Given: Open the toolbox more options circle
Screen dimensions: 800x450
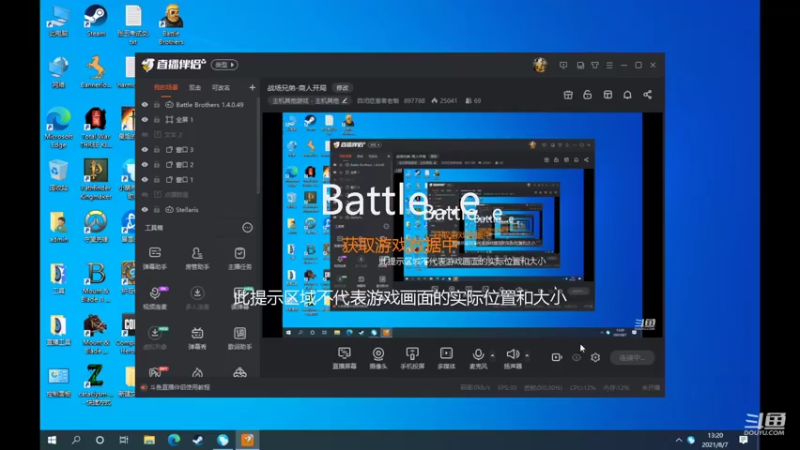Looking at the screenshot, I should 247,228.
